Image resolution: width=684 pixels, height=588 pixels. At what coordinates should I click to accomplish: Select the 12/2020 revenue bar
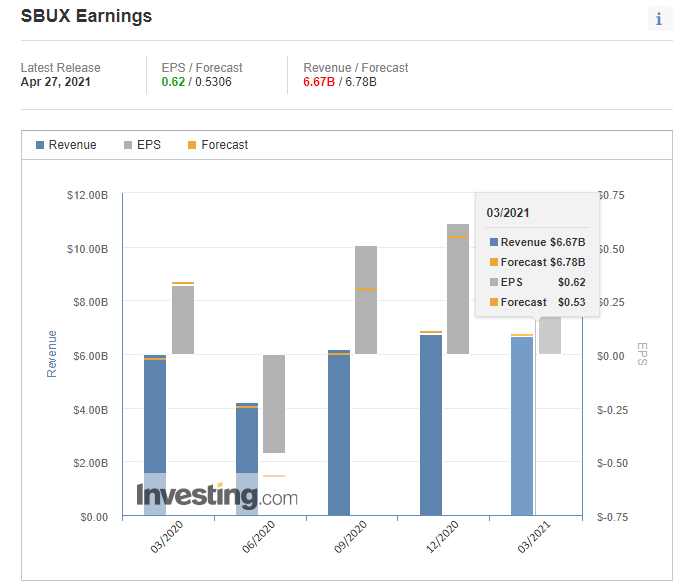click(x=431, y=425)
